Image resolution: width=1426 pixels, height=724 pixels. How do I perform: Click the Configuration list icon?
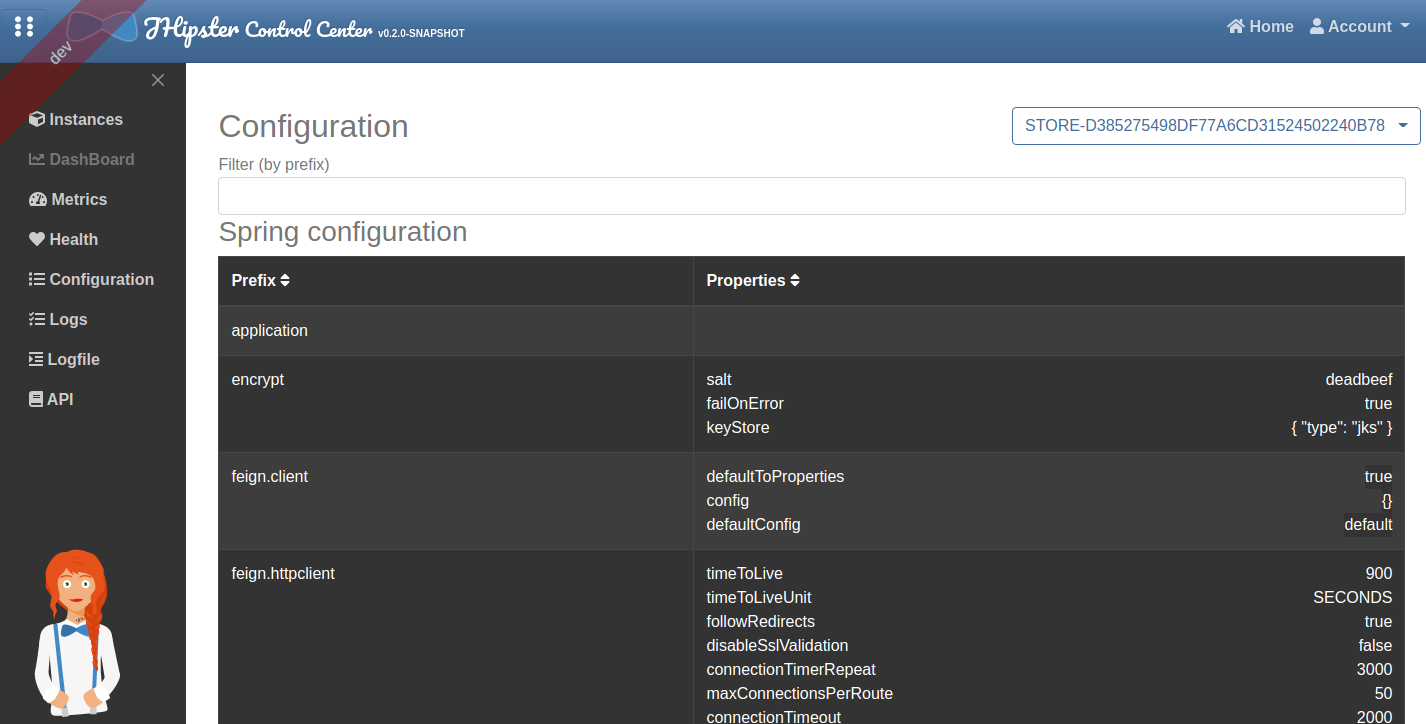pos(37,280)
